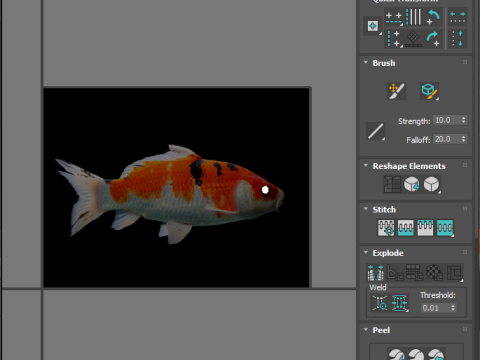This screenshot has height=360, width=480.
Task: Click Straighten Selection in Reshape Elements
Action: pyautogui.click(x=392, y=184)
